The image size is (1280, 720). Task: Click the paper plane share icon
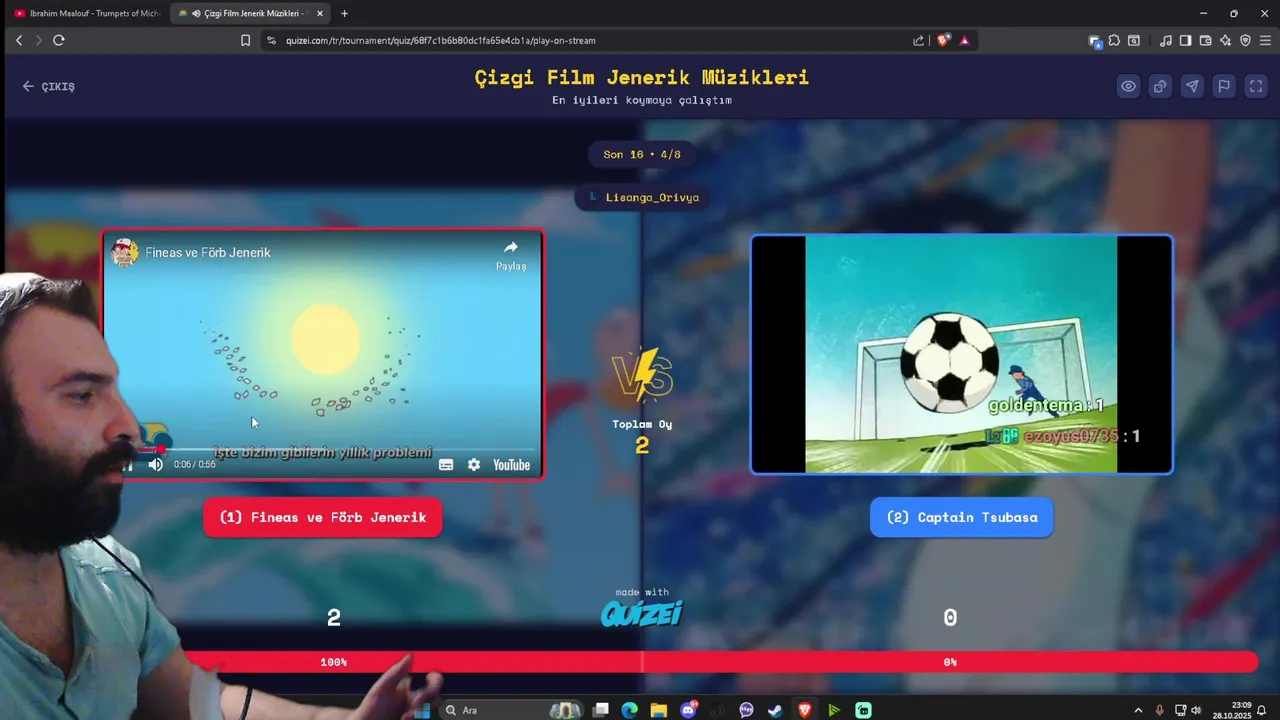click(1192, 86)
